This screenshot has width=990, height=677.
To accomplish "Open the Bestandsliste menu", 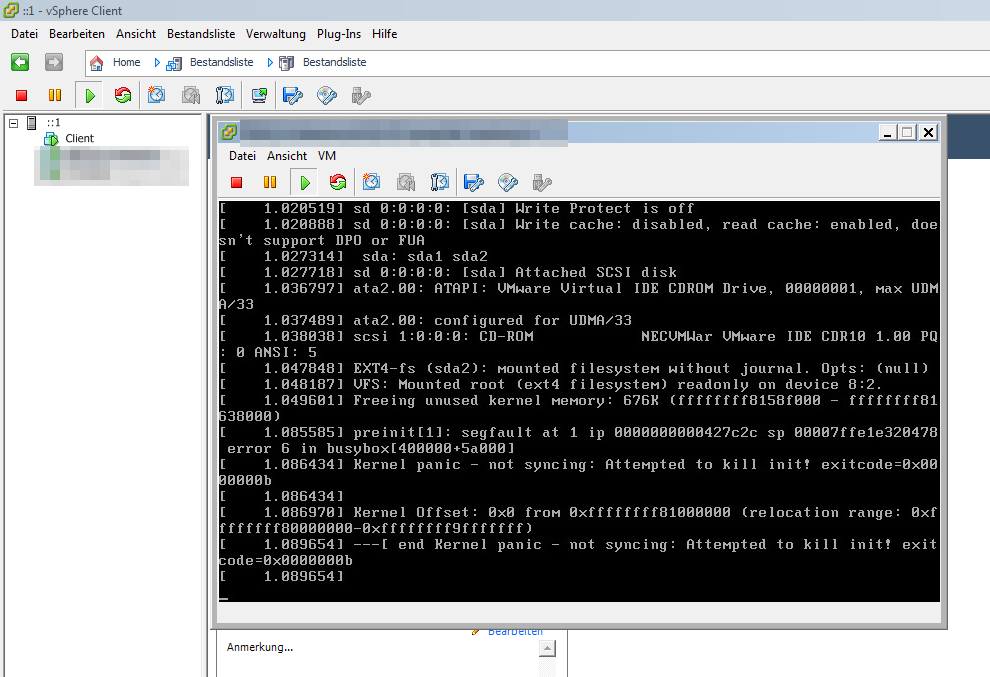I will click(x=201, y=34).
